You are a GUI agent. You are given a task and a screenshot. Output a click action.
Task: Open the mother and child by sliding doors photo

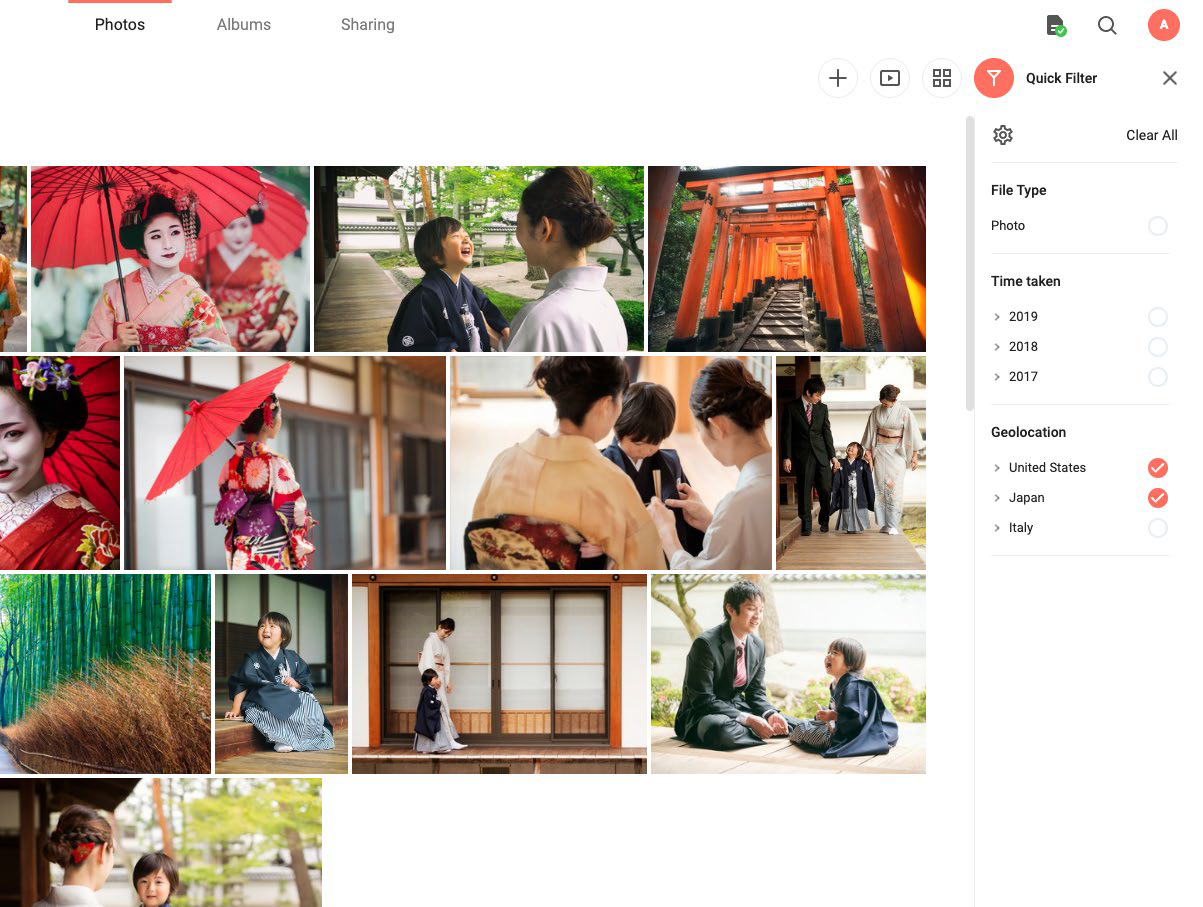pos(499,674)
